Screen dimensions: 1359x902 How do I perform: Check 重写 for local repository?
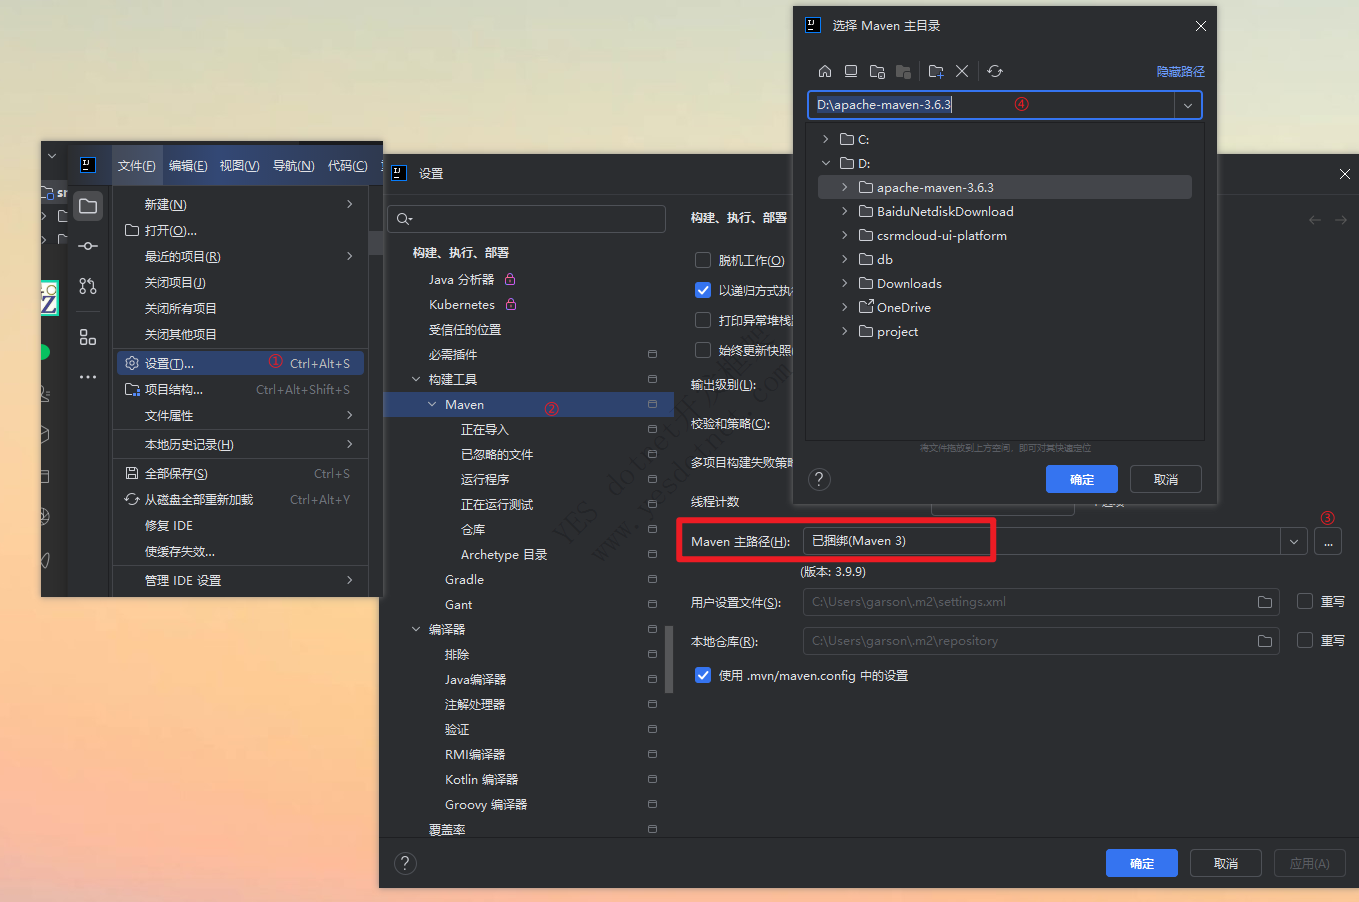click(x=1305, y=640)
